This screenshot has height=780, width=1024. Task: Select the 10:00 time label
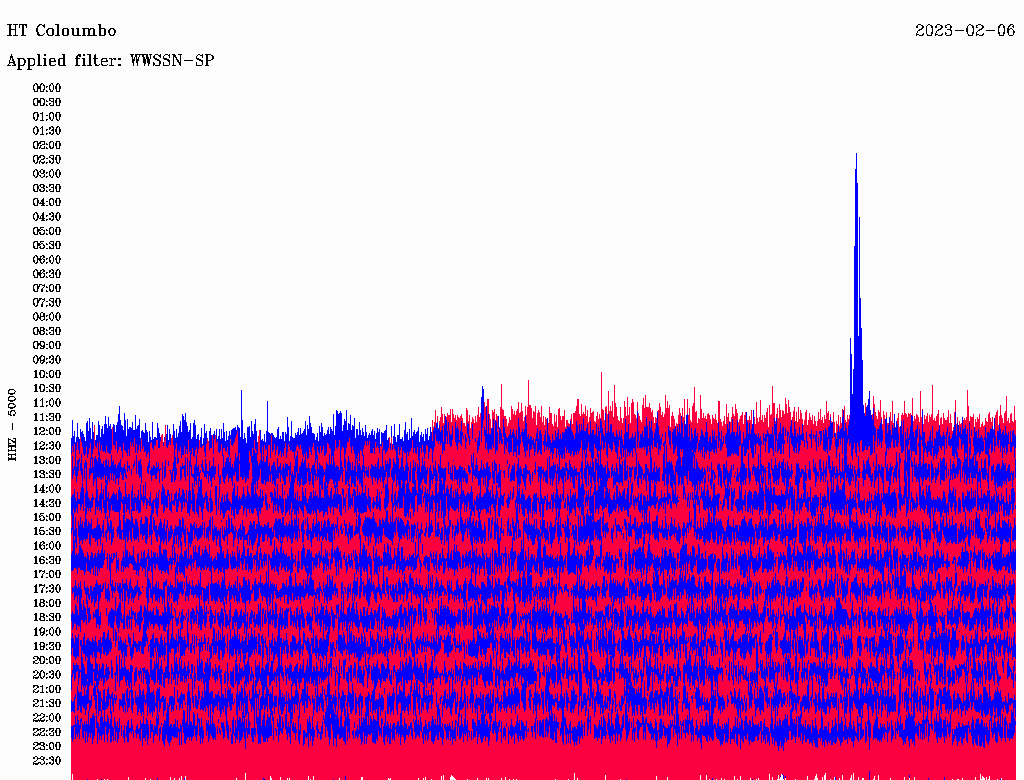47,374
